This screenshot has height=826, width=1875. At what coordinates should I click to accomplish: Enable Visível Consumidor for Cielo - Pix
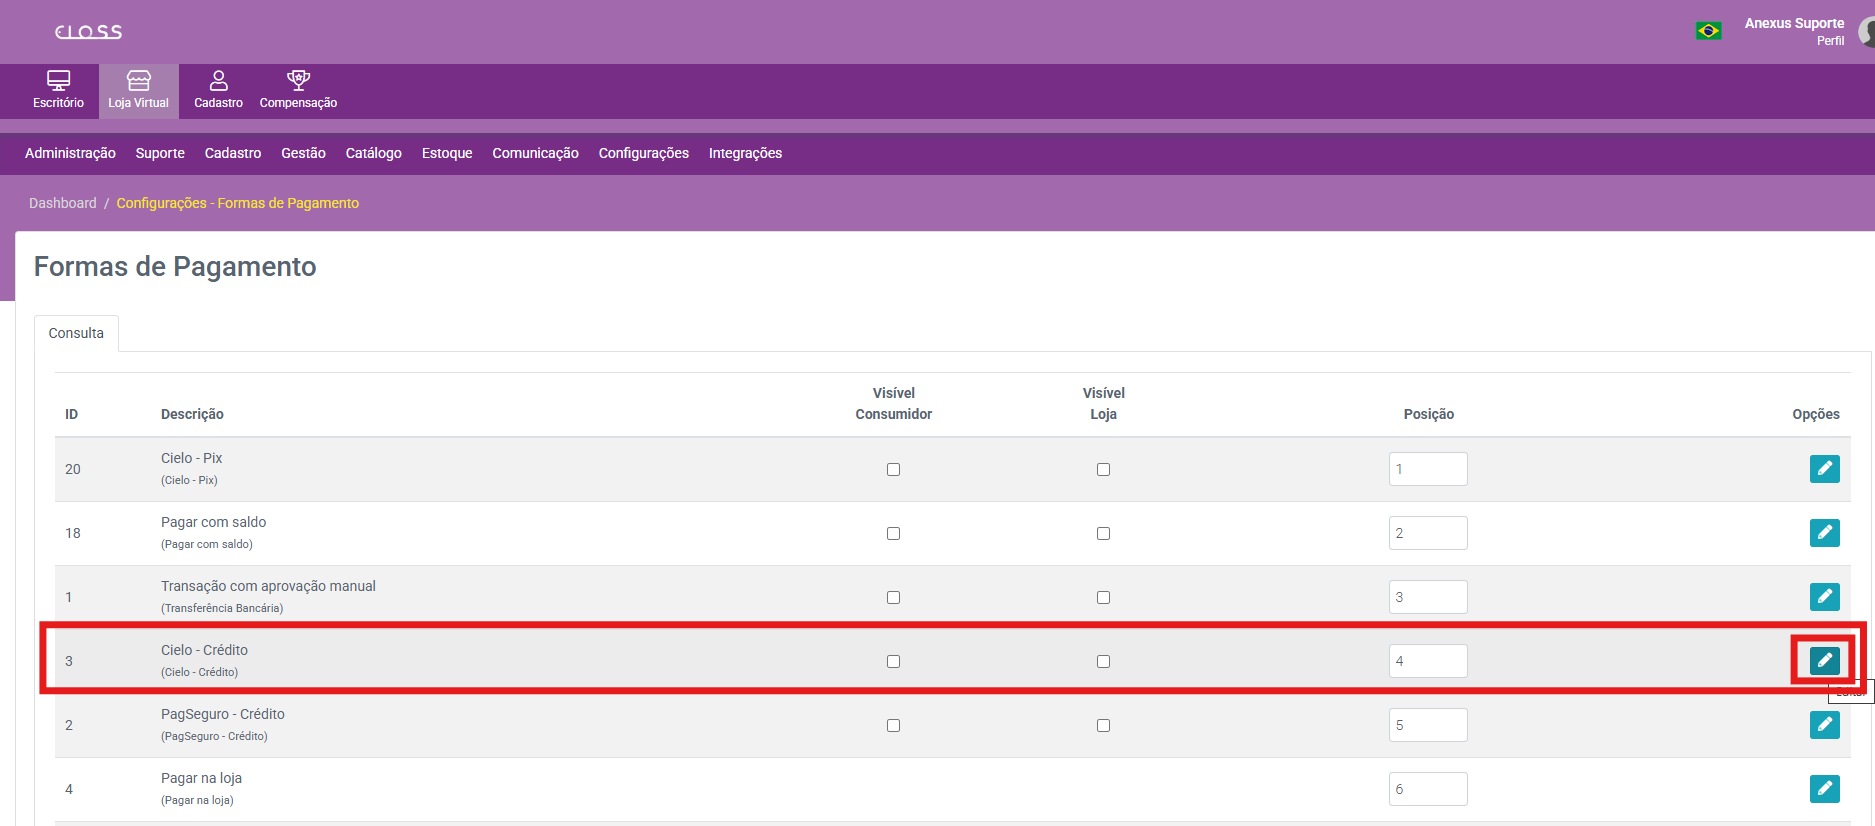click(893, 470)
